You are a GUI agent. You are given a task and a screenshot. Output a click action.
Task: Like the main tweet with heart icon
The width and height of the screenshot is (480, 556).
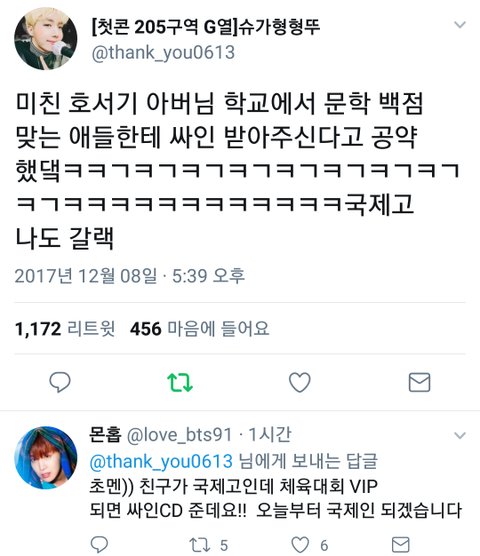tap(300, 382)
